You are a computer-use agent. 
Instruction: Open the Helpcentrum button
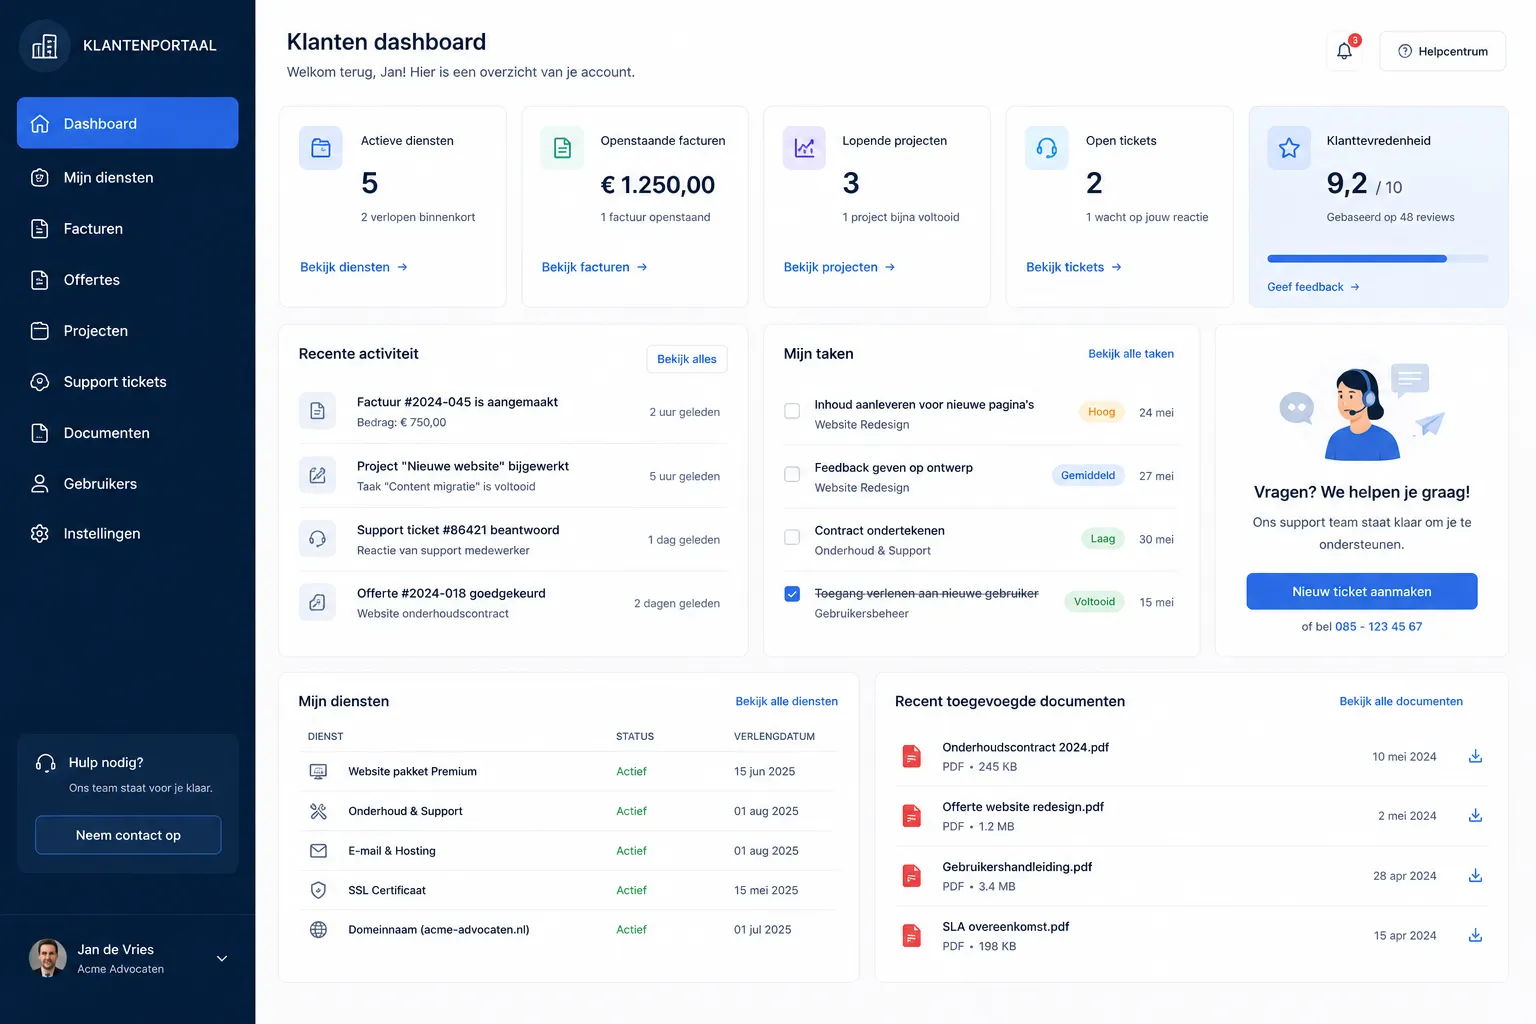(x=1442, y=51)
